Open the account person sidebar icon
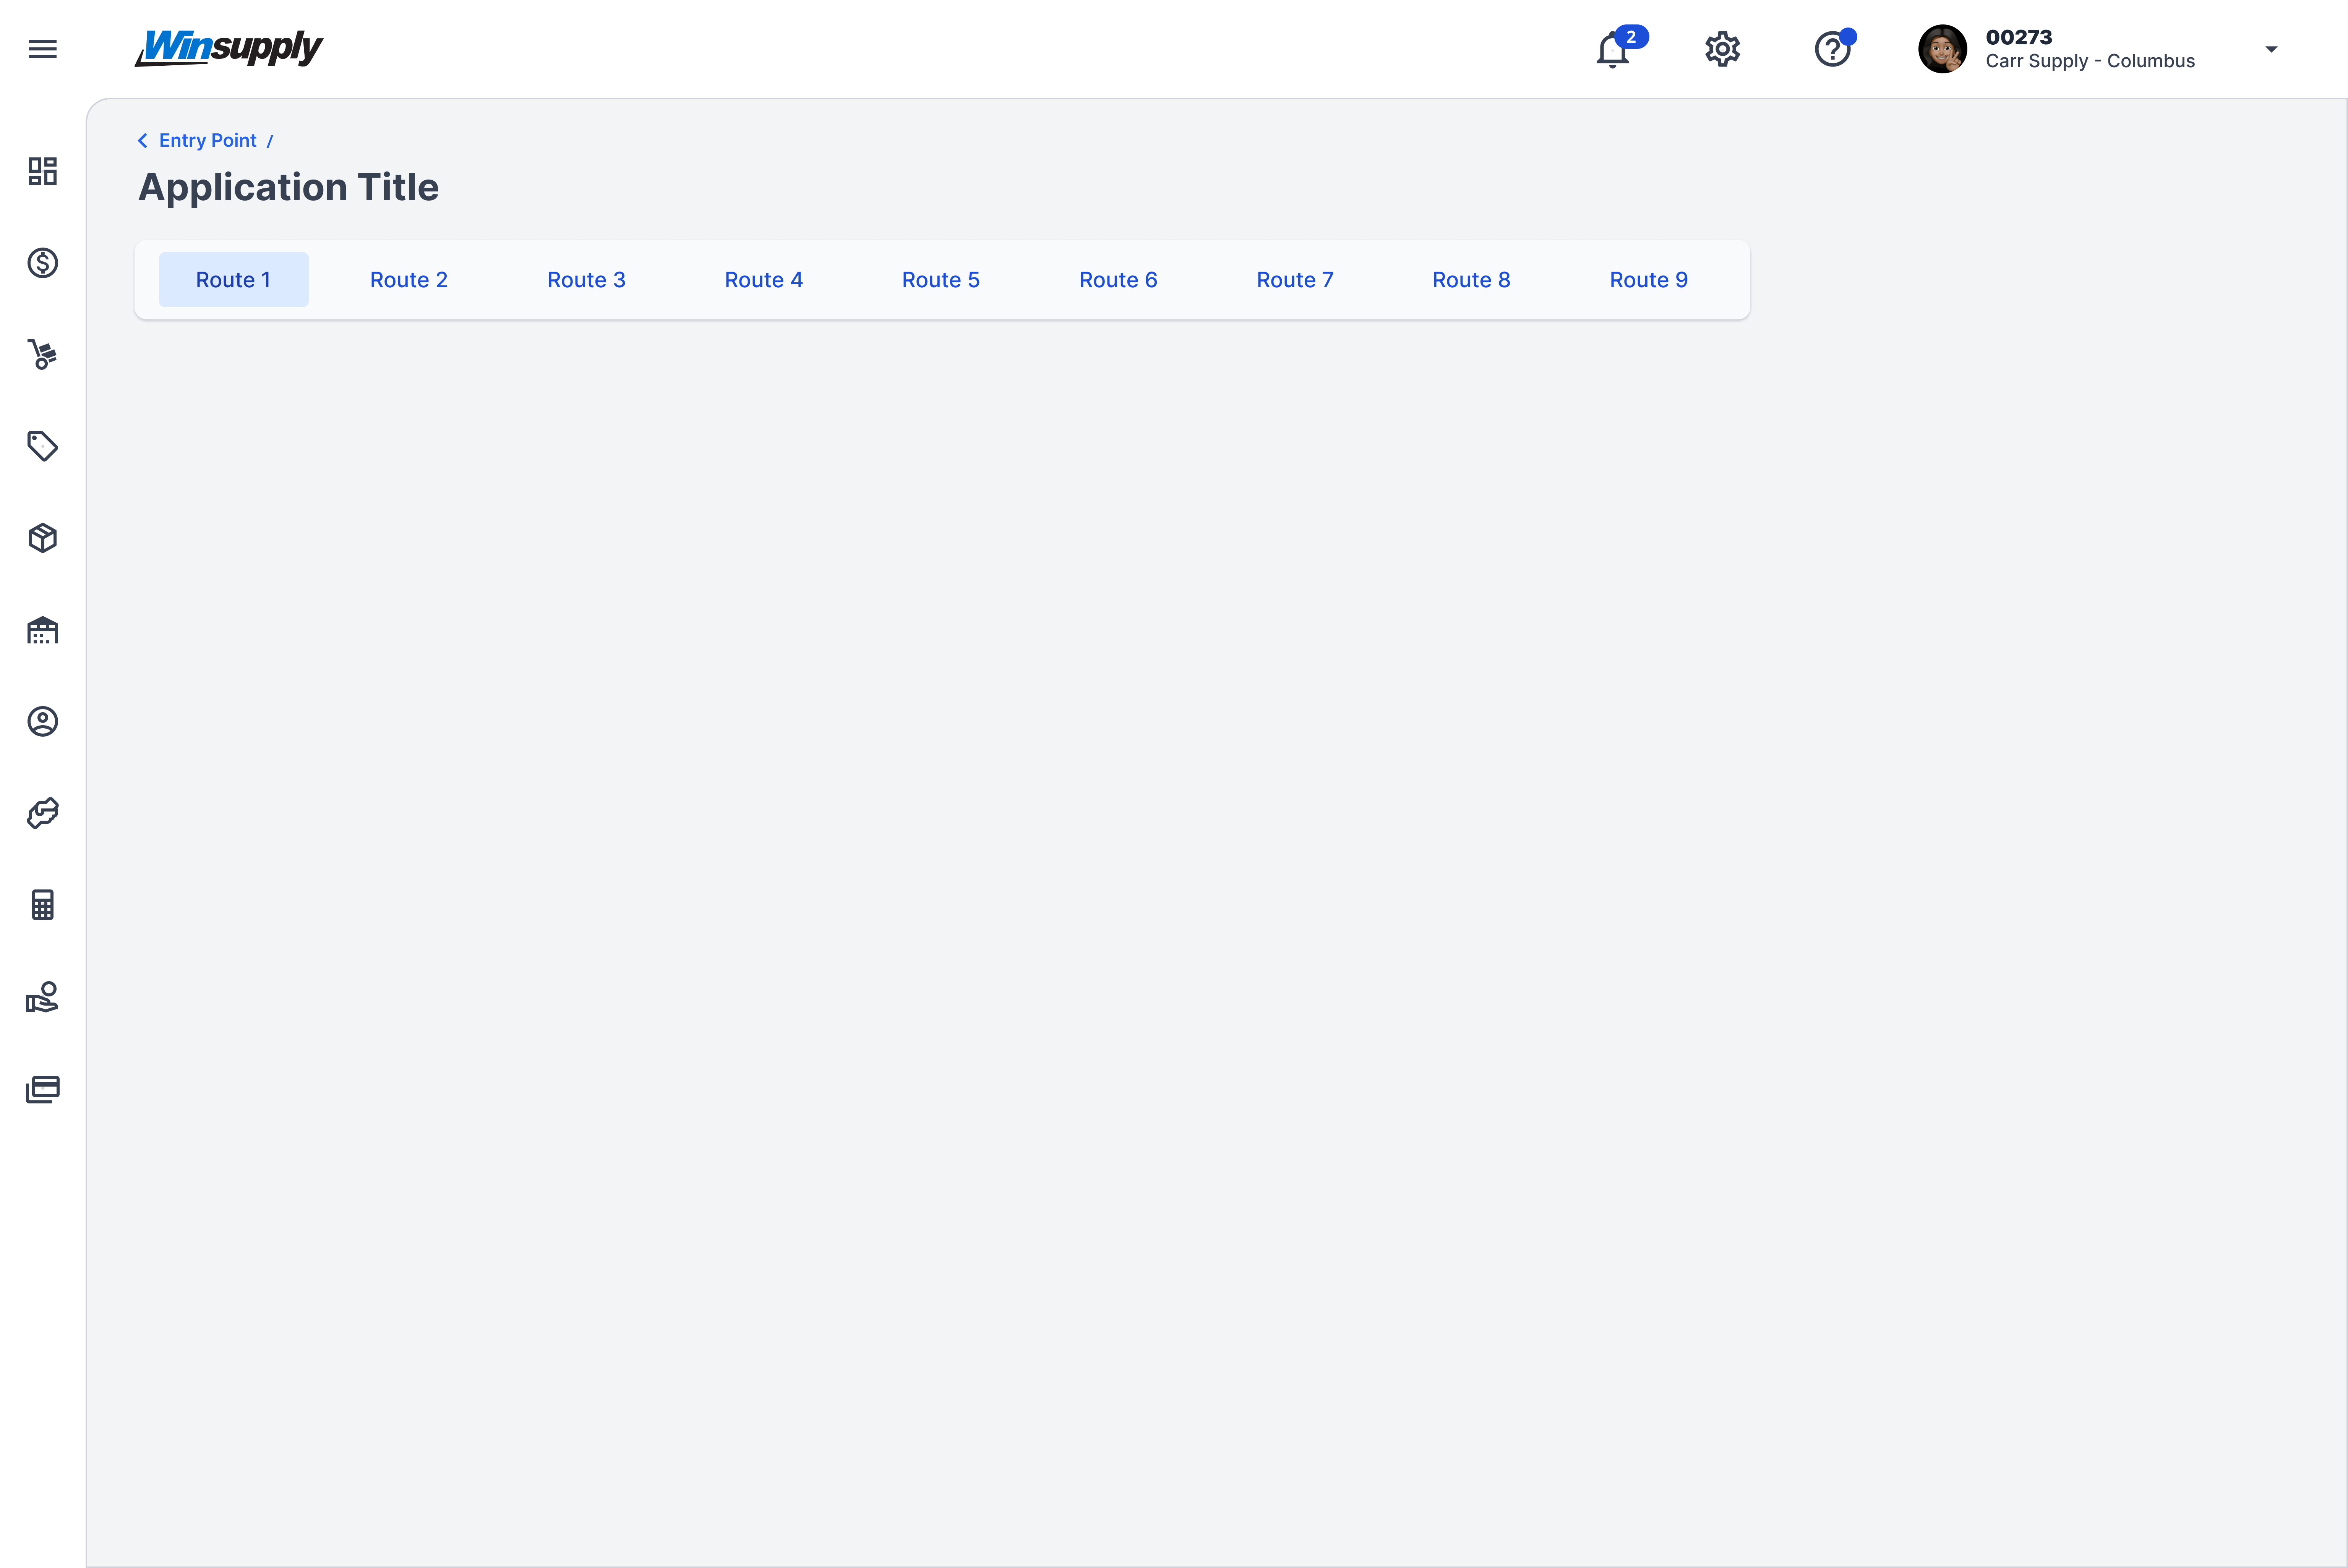The height and width of the screenshot is (1568, 2348). 42,721
